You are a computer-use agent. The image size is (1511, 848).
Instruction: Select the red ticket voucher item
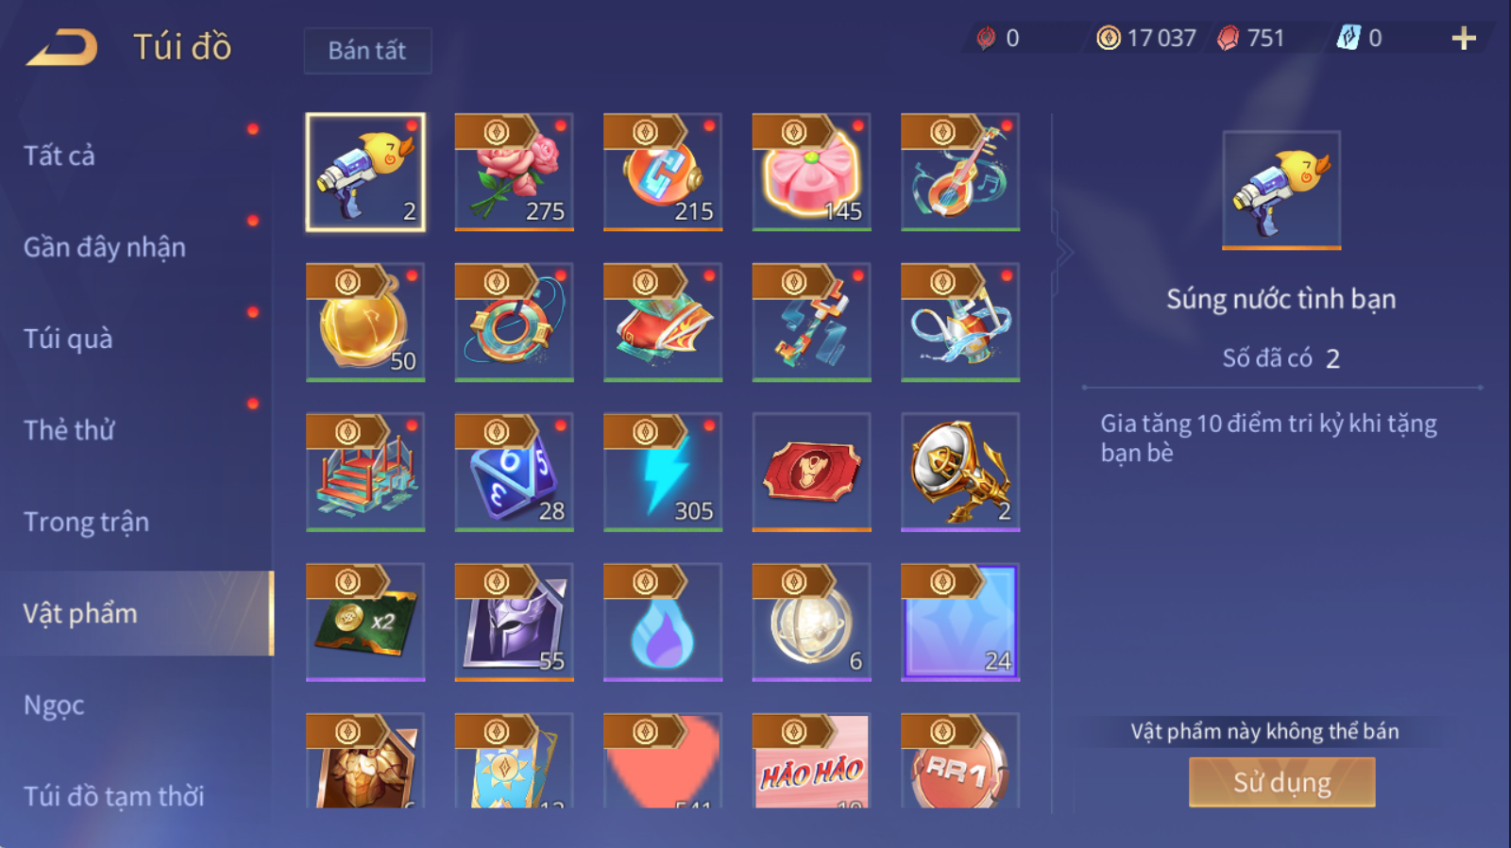[x=811, y=472]
